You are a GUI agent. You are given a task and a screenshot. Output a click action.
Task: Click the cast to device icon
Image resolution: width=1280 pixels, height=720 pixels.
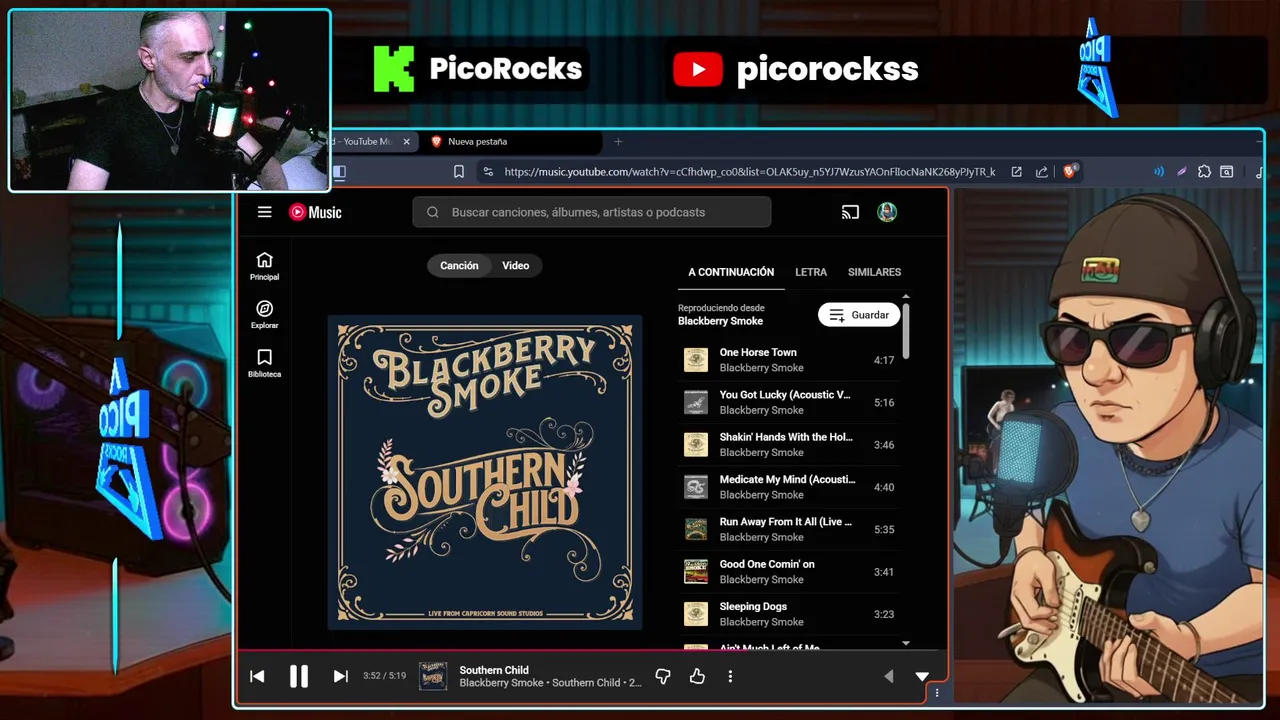pyautogui.click(x=850, y=212)
